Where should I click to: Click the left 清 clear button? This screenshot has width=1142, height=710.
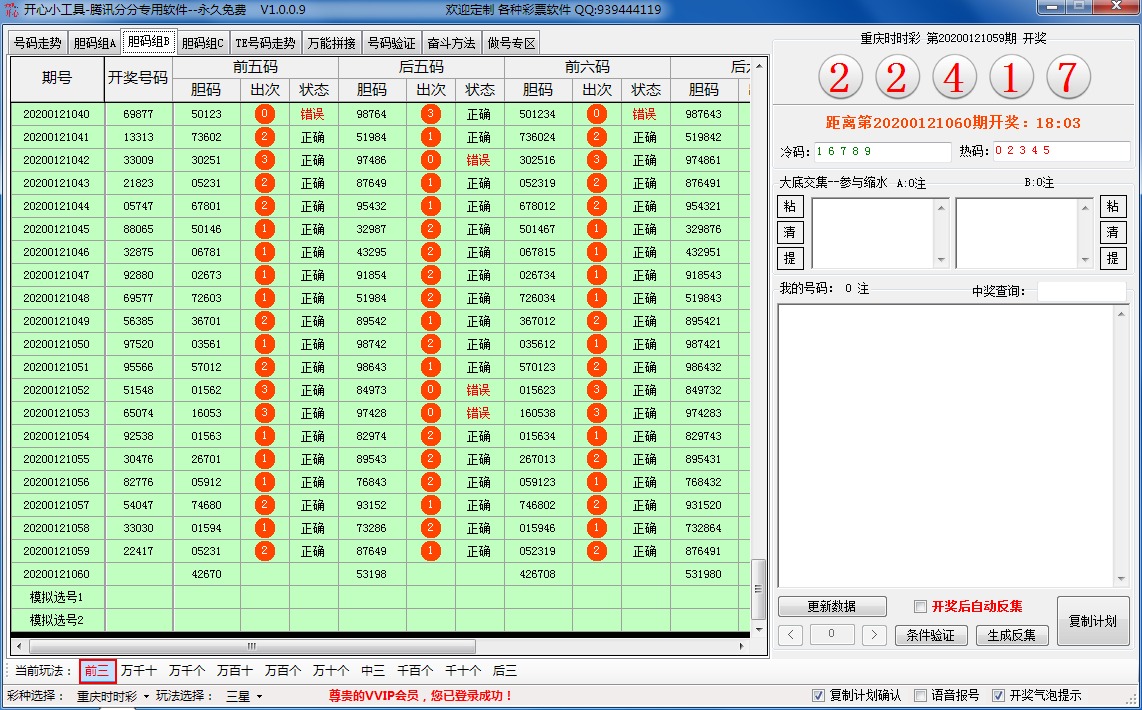(x=790, y=232)
